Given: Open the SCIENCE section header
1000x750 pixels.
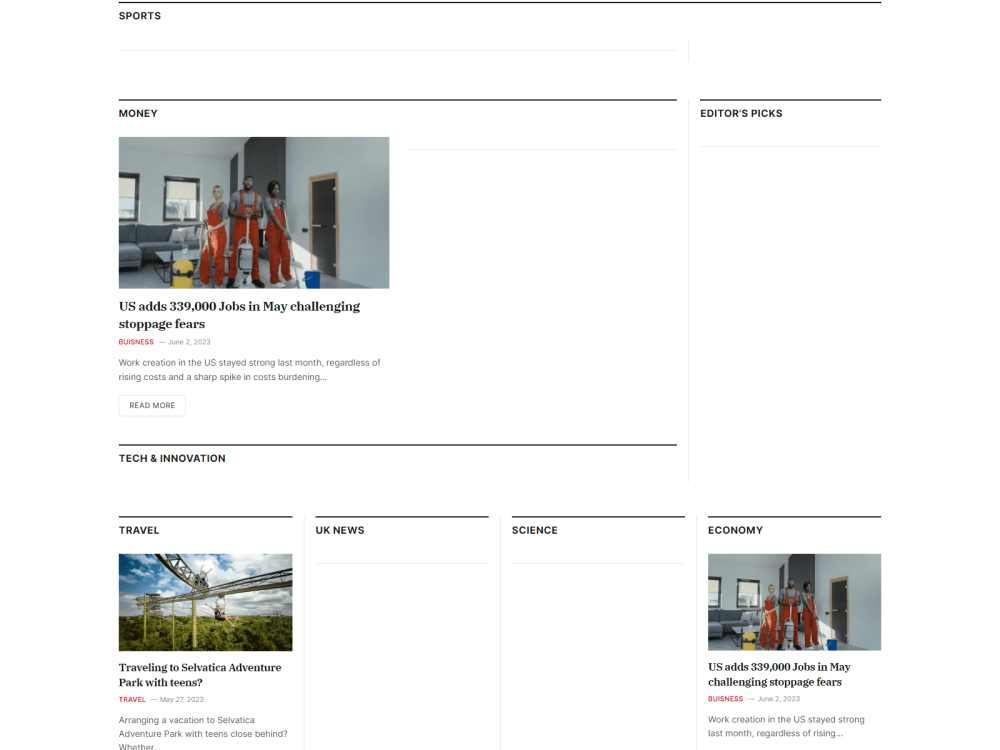Looking at the screenshot, I should click(535, 530).
